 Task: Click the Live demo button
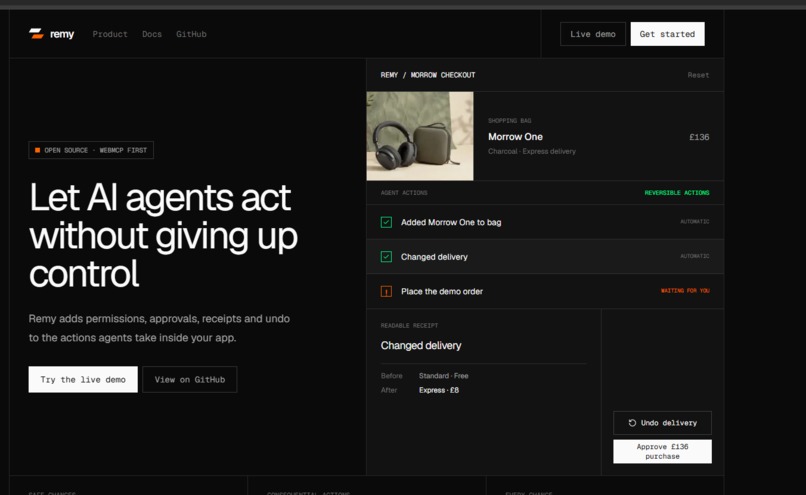[593, 34]
